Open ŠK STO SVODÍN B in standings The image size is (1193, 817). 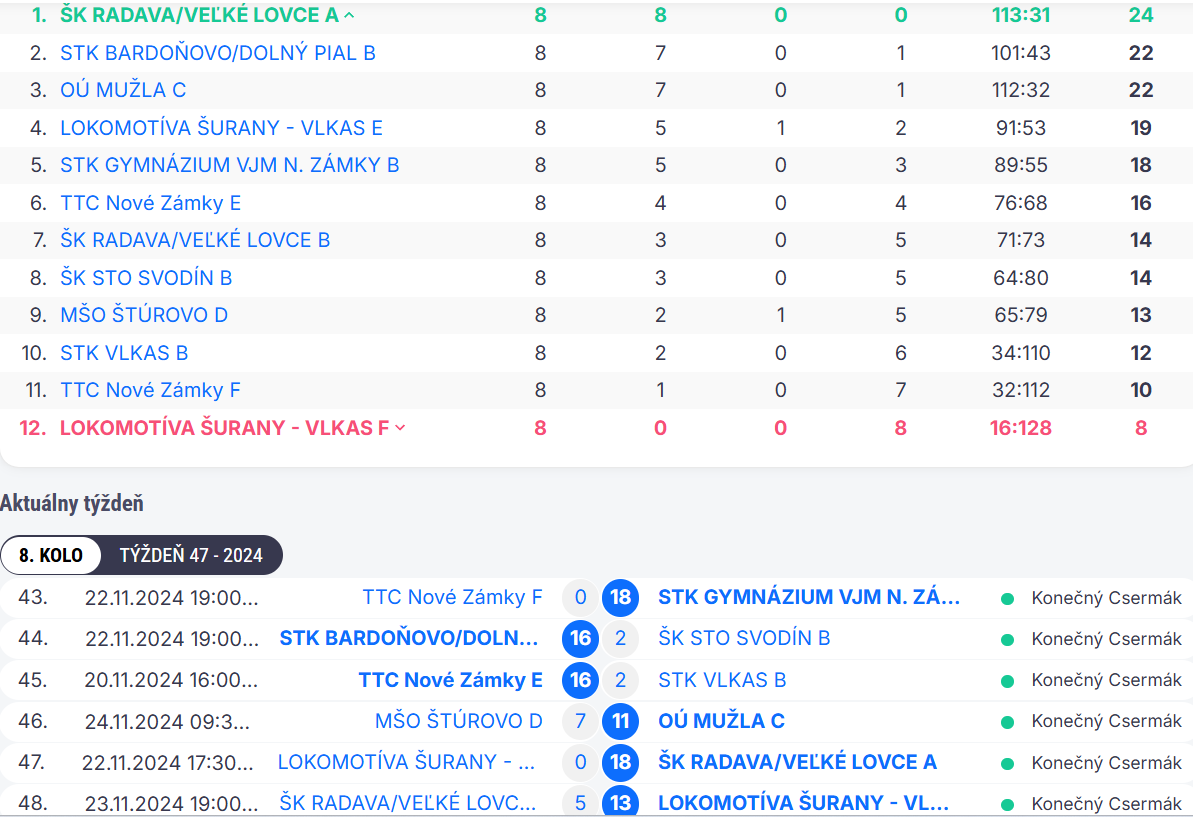pos(146,278)
